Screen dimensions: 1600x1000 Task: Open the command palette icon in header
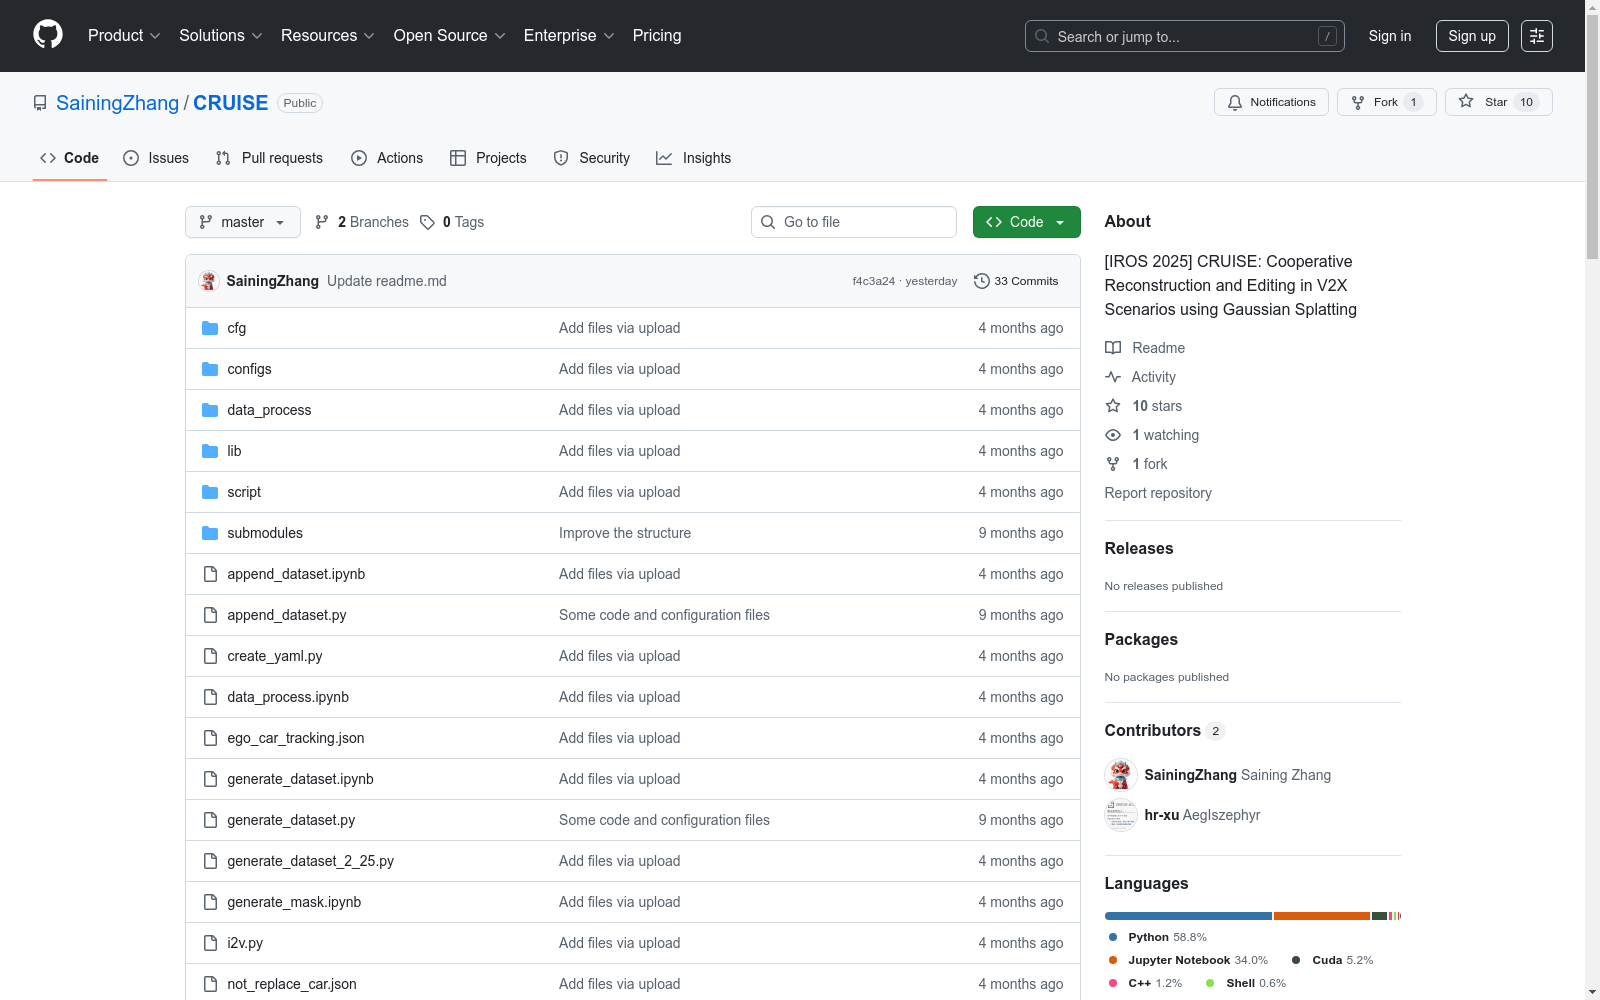(x=1536, y=36)
